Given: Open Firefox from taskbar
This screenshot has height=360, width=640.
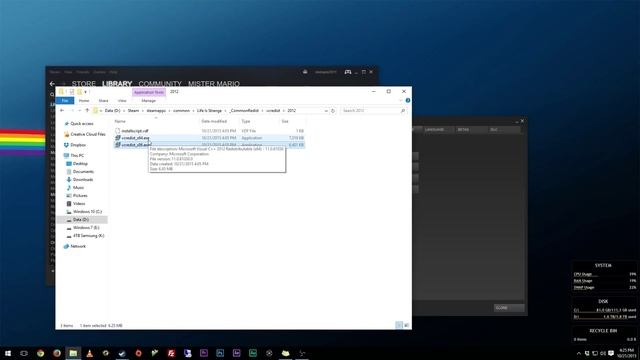Looking at the screenshot, I should pyautogui.click(x=57, y=353).
